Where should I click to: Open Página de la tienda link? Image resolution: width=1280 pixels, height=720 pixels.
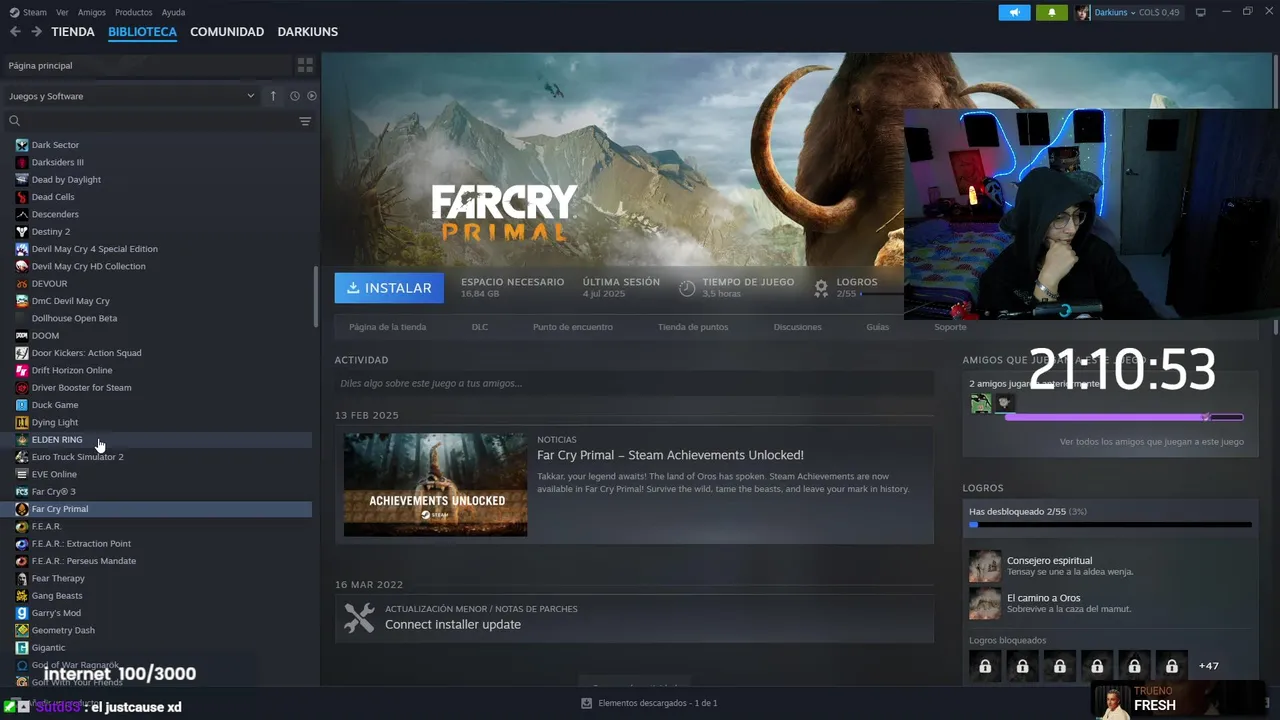click(x=387, y=327)
